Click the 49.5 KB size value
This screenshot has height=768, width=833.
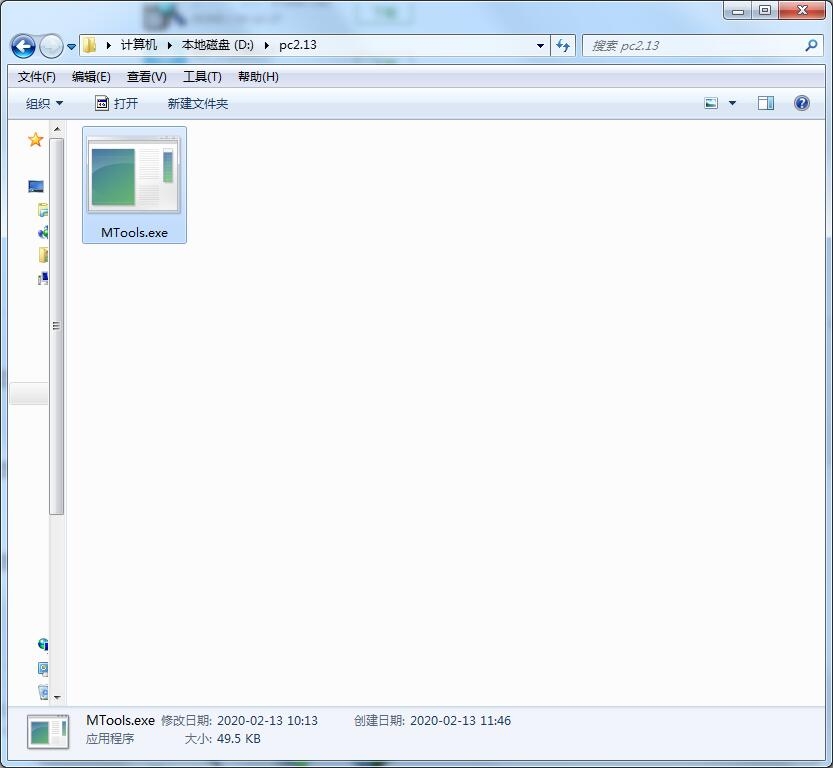point(239,739)
